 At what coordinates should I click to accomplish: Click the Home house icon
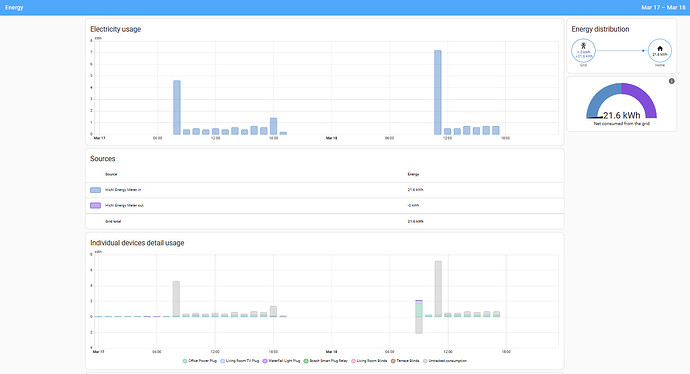click(x=660, y=48)
